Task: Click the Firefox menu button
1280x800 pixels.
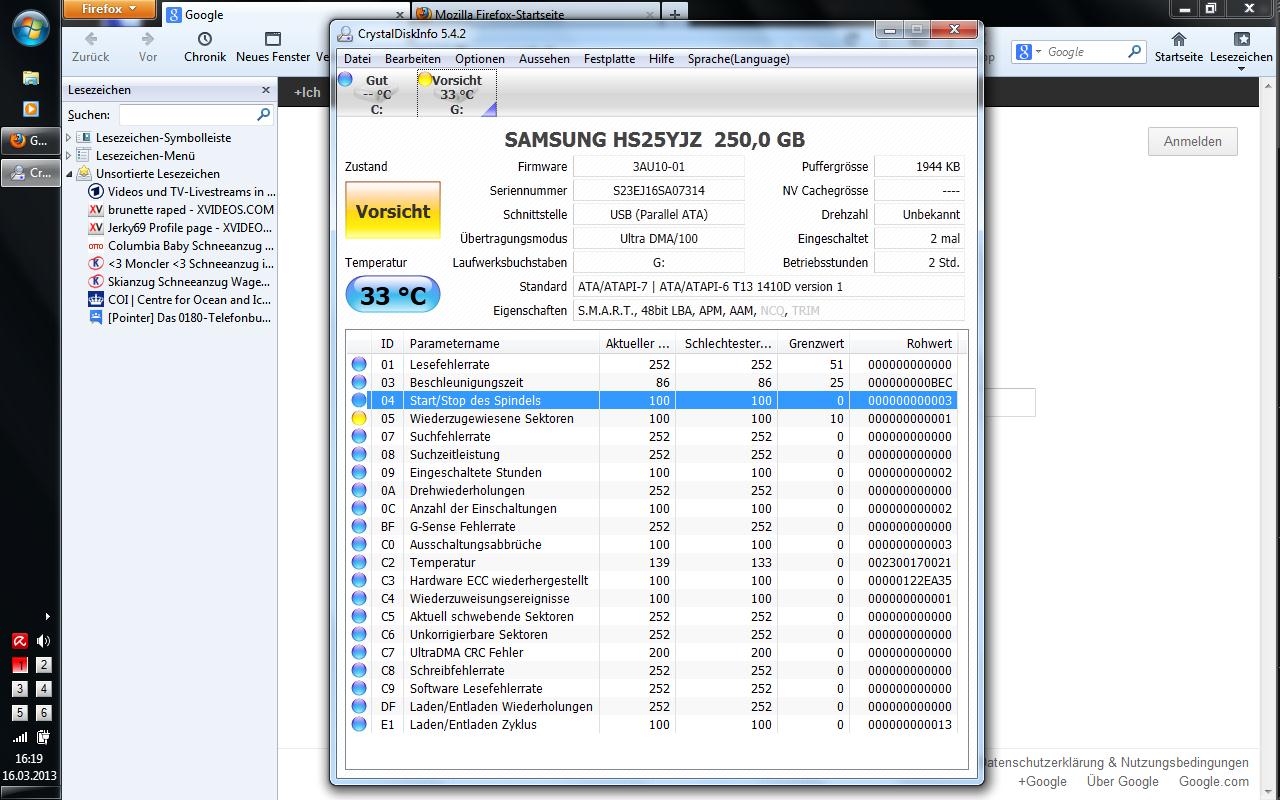Action: click(110, 9)
